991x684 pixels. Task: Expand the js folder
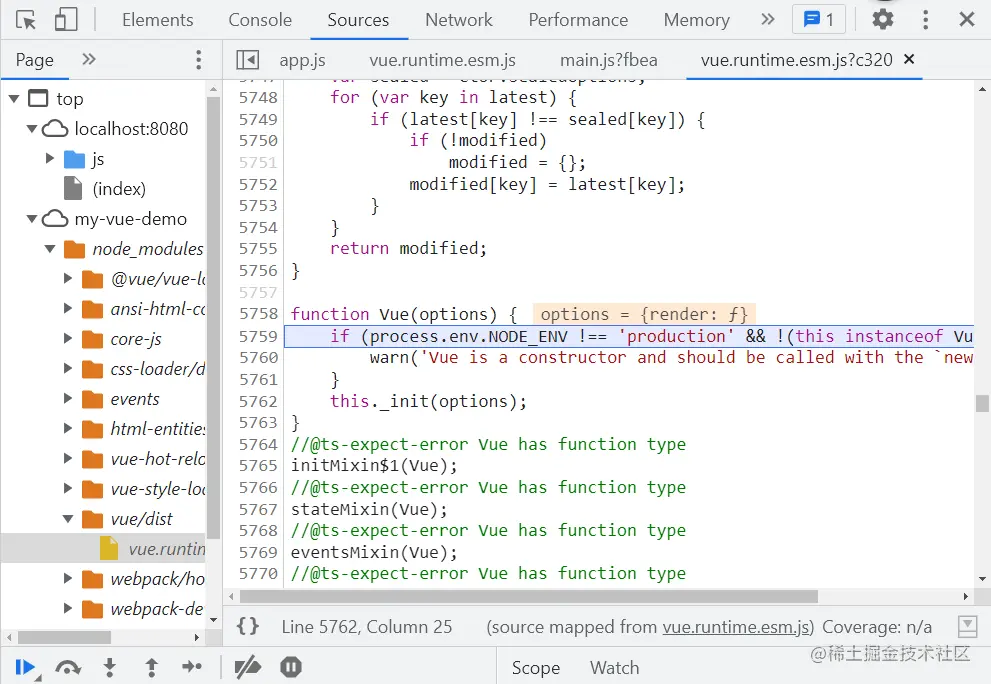click(50, 158)
